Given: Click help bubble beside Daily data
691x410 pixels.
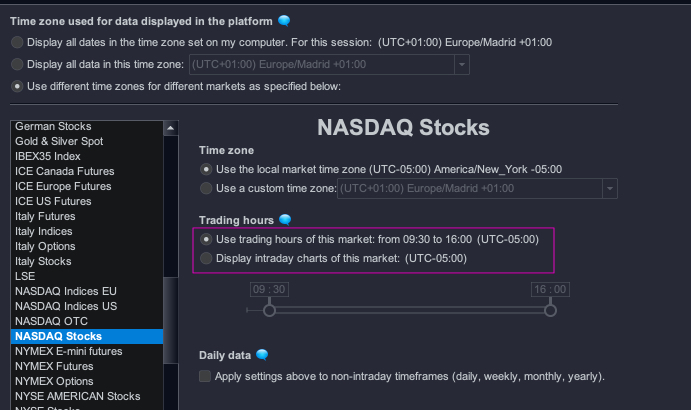Looking at the screenshot, I should [x=262, y=355].
